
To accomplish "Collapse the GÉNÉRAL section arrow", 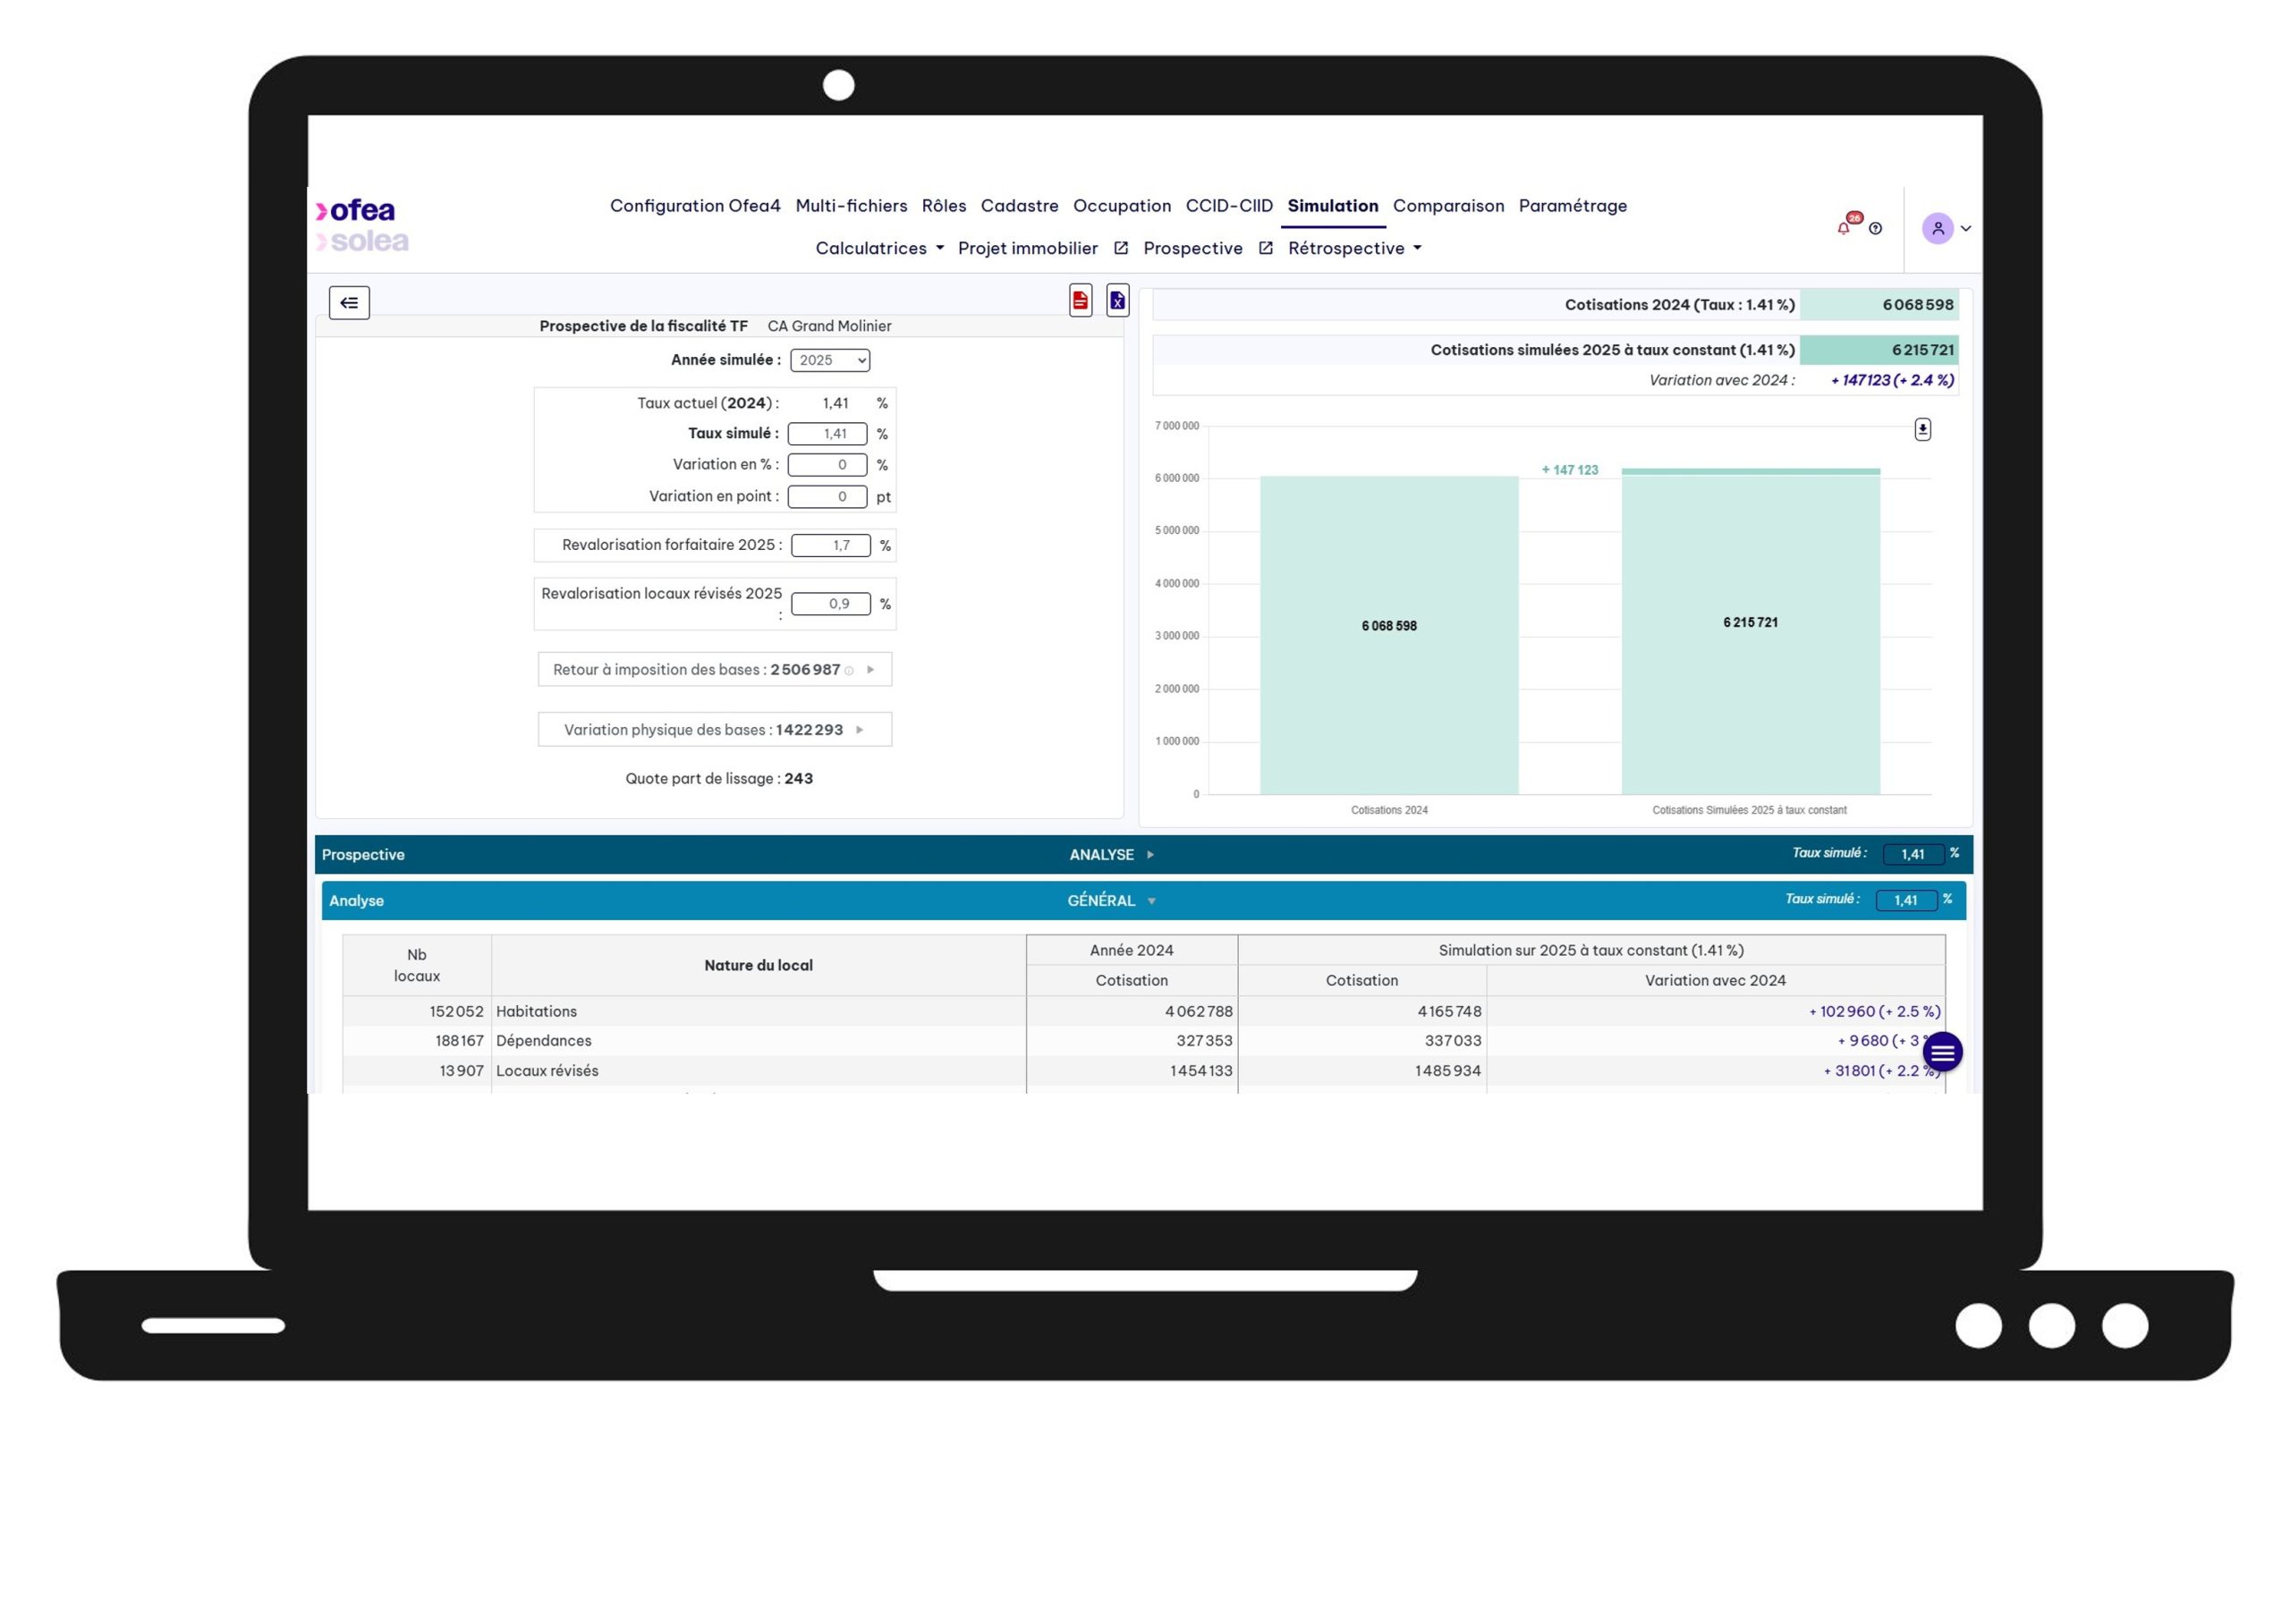I will (x=1151, y=902).
